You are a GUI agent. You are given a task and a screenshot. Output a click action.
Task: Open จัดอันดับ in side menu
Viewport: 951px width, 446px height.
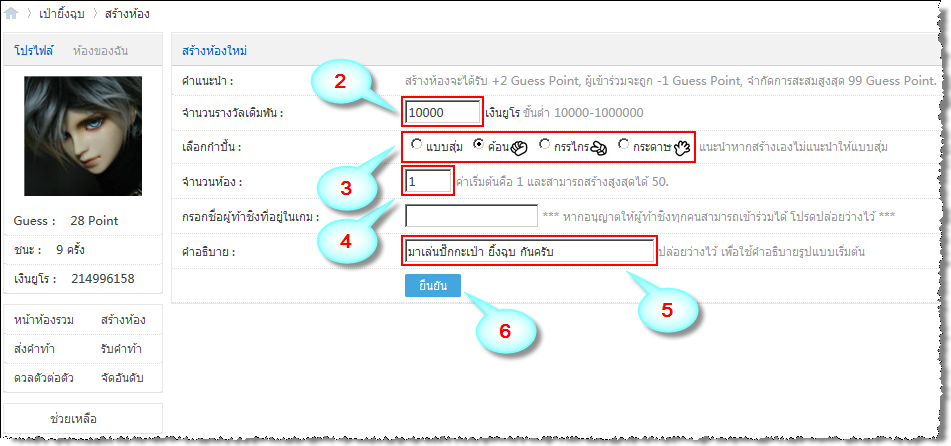pyautogui.click(x=123, y=378)
